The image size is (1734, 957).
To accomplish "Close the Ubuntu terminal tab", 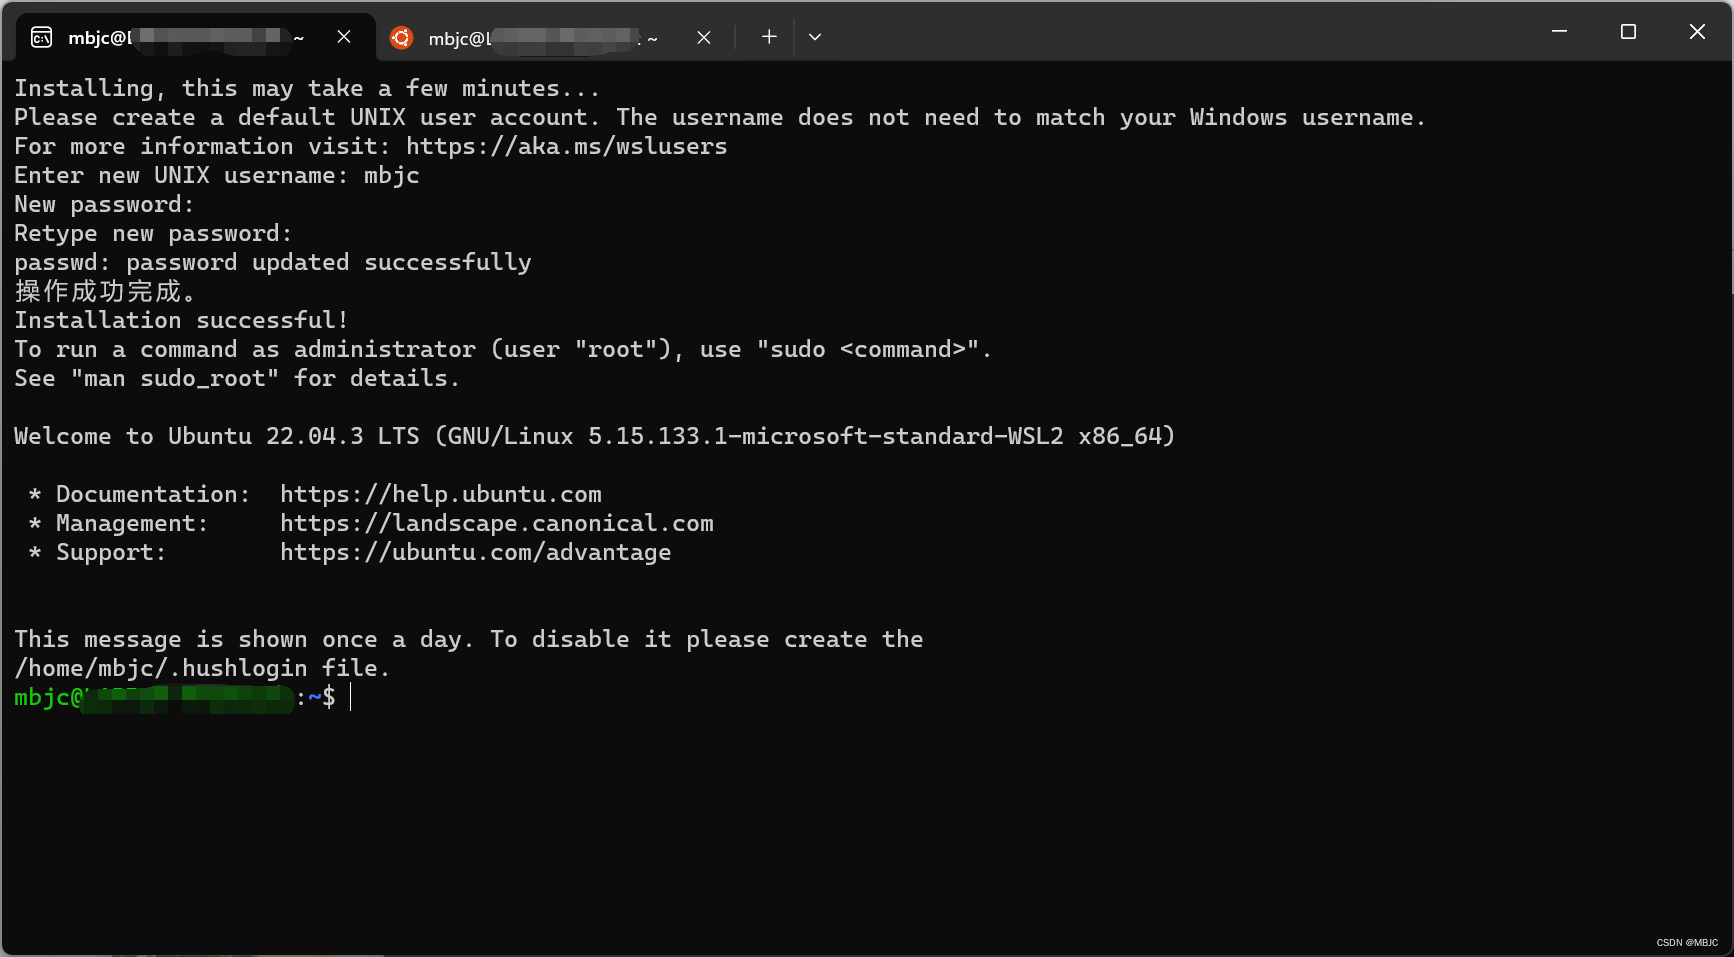I will (x=704, y=37).
